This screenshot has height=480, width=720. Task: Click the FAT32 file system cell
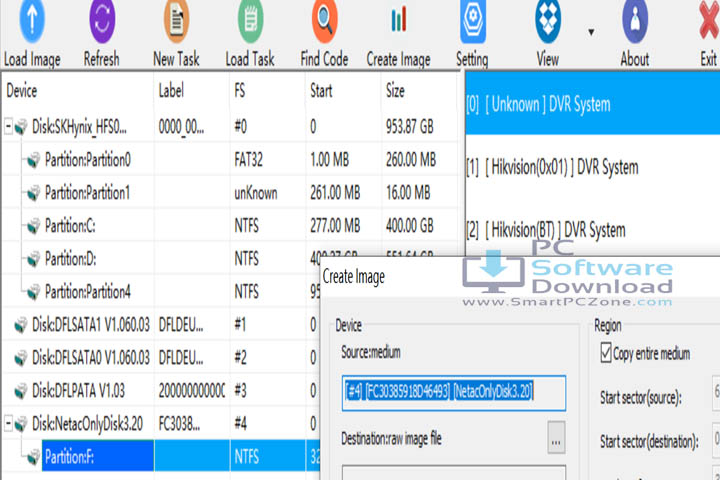(x=248, y=160)
